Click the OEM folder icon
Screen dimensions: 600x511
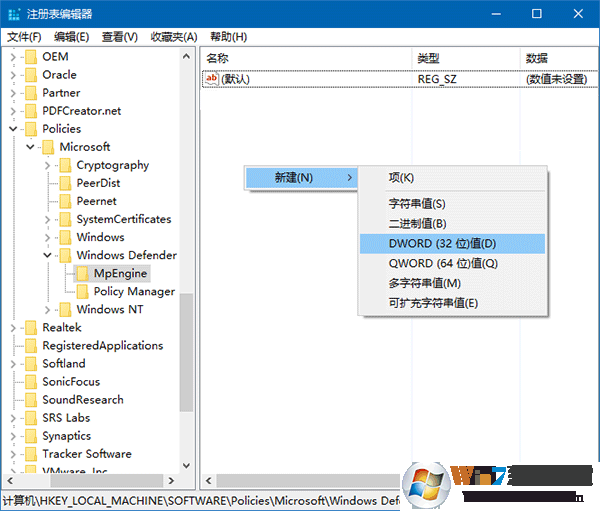pos(31,57)
